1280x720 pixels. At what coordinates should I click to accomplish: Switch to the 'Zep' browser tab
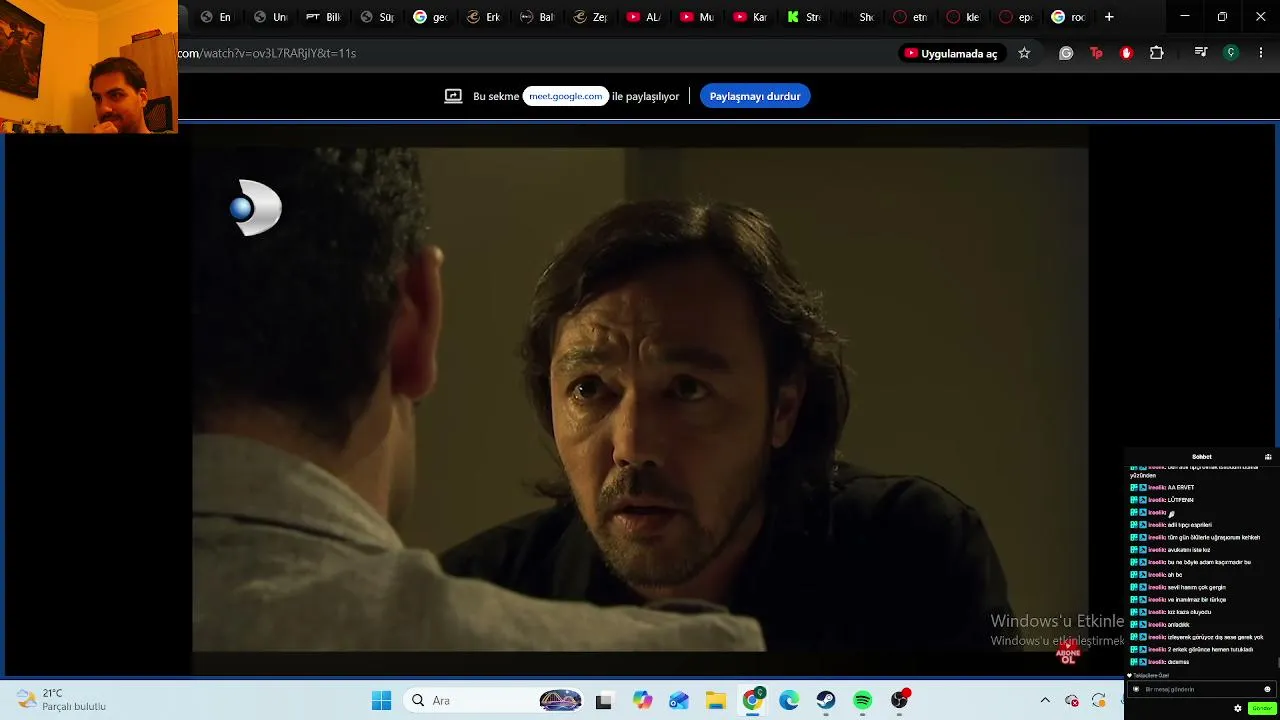591,17
